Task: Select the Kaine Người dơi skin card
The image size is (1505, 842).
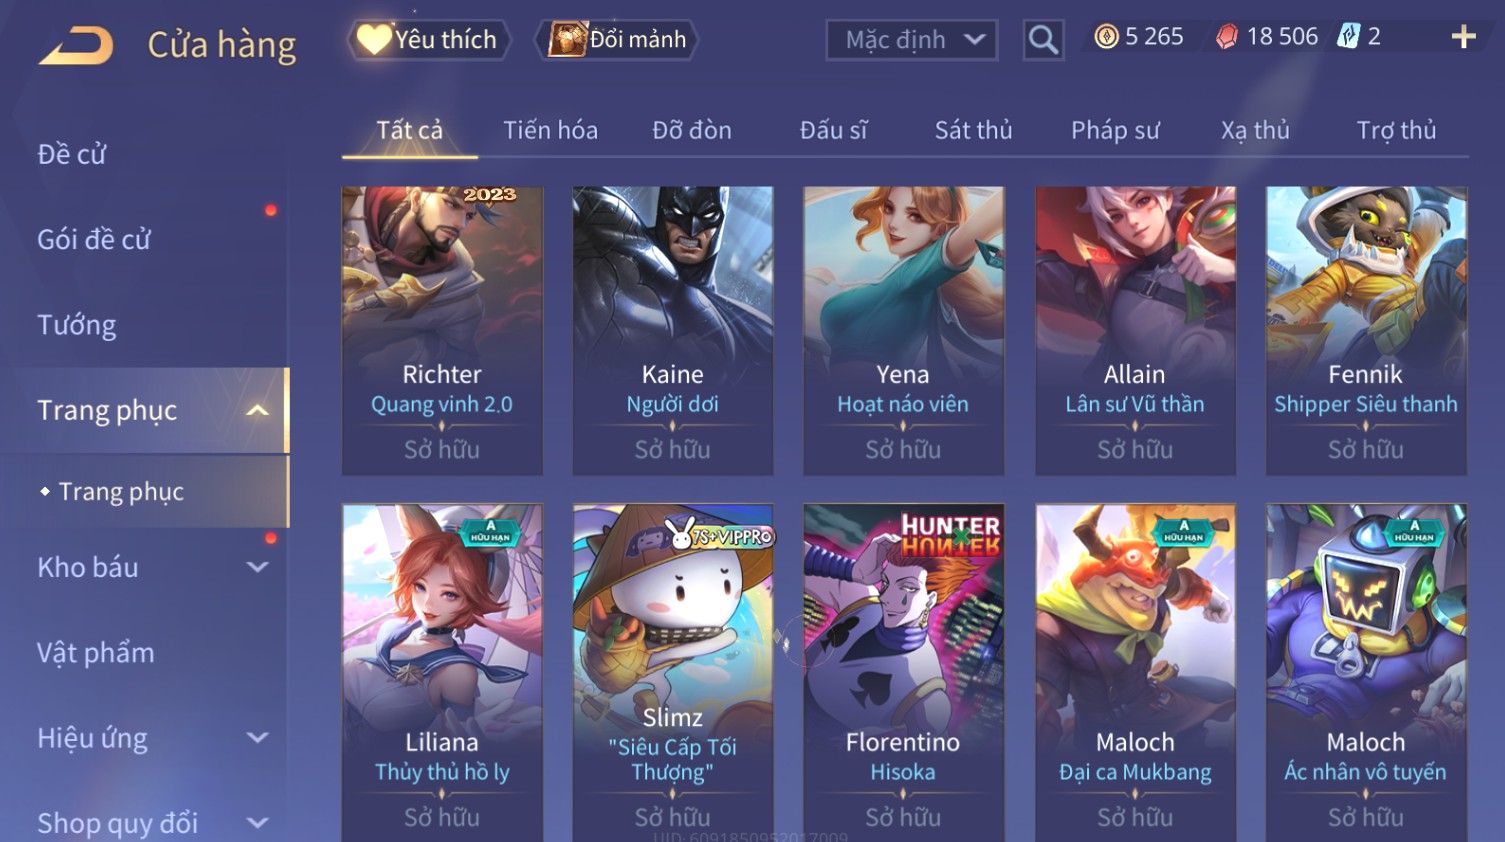Action: [x=672, y=330]
